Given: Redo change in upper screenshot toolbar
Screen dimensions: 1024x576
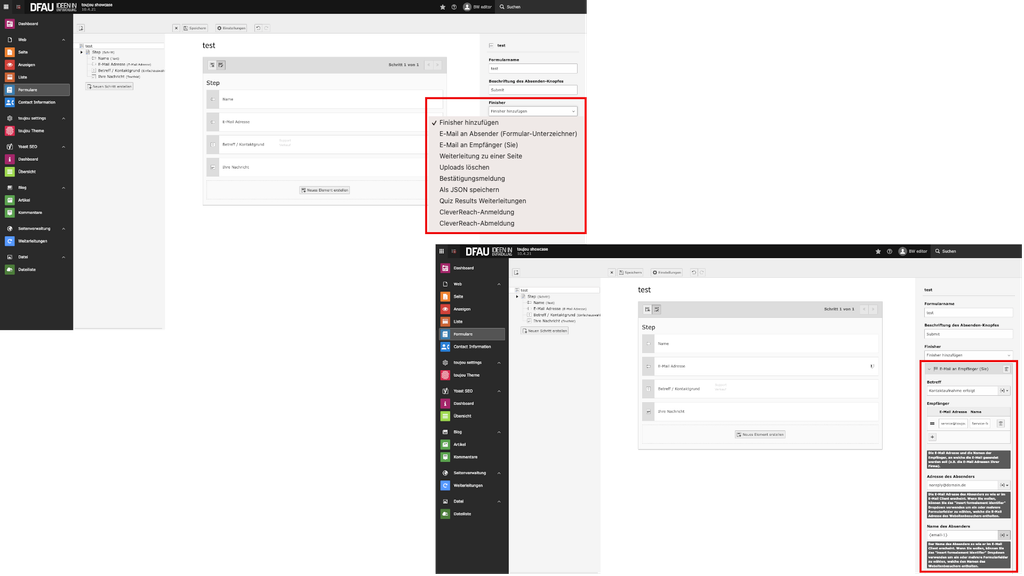Looking at the screenshot, I should (x=266, y=28).
